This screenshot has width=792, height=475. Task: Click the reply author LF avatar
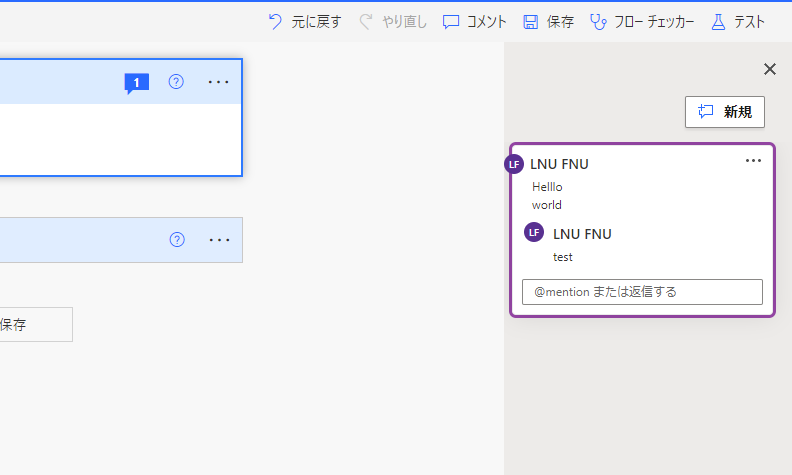534,232
